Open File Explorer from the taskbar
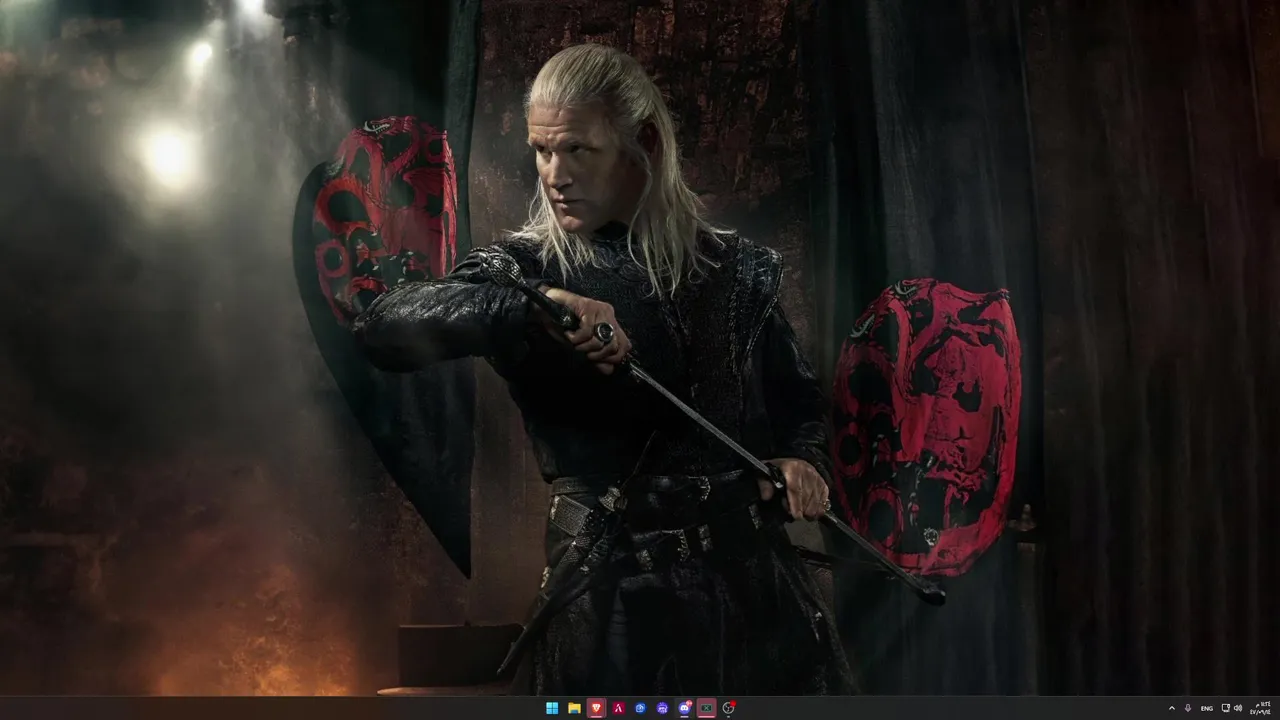 pos(574,708)
